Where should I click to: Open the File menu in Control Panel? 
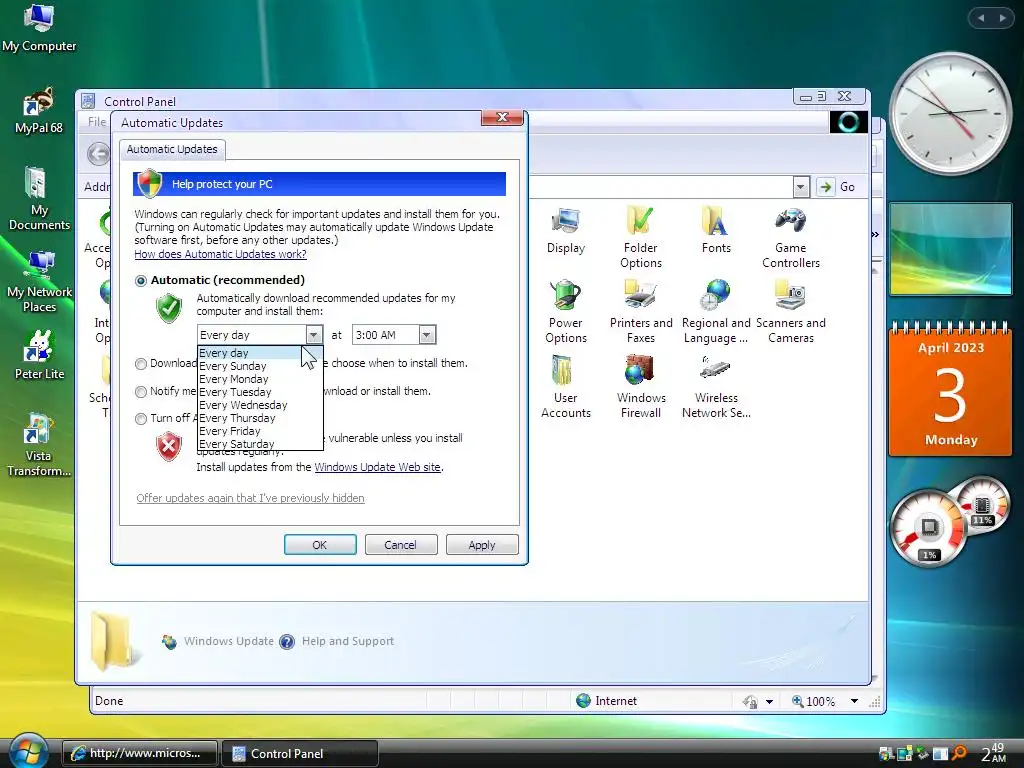[x=97, y=121]
